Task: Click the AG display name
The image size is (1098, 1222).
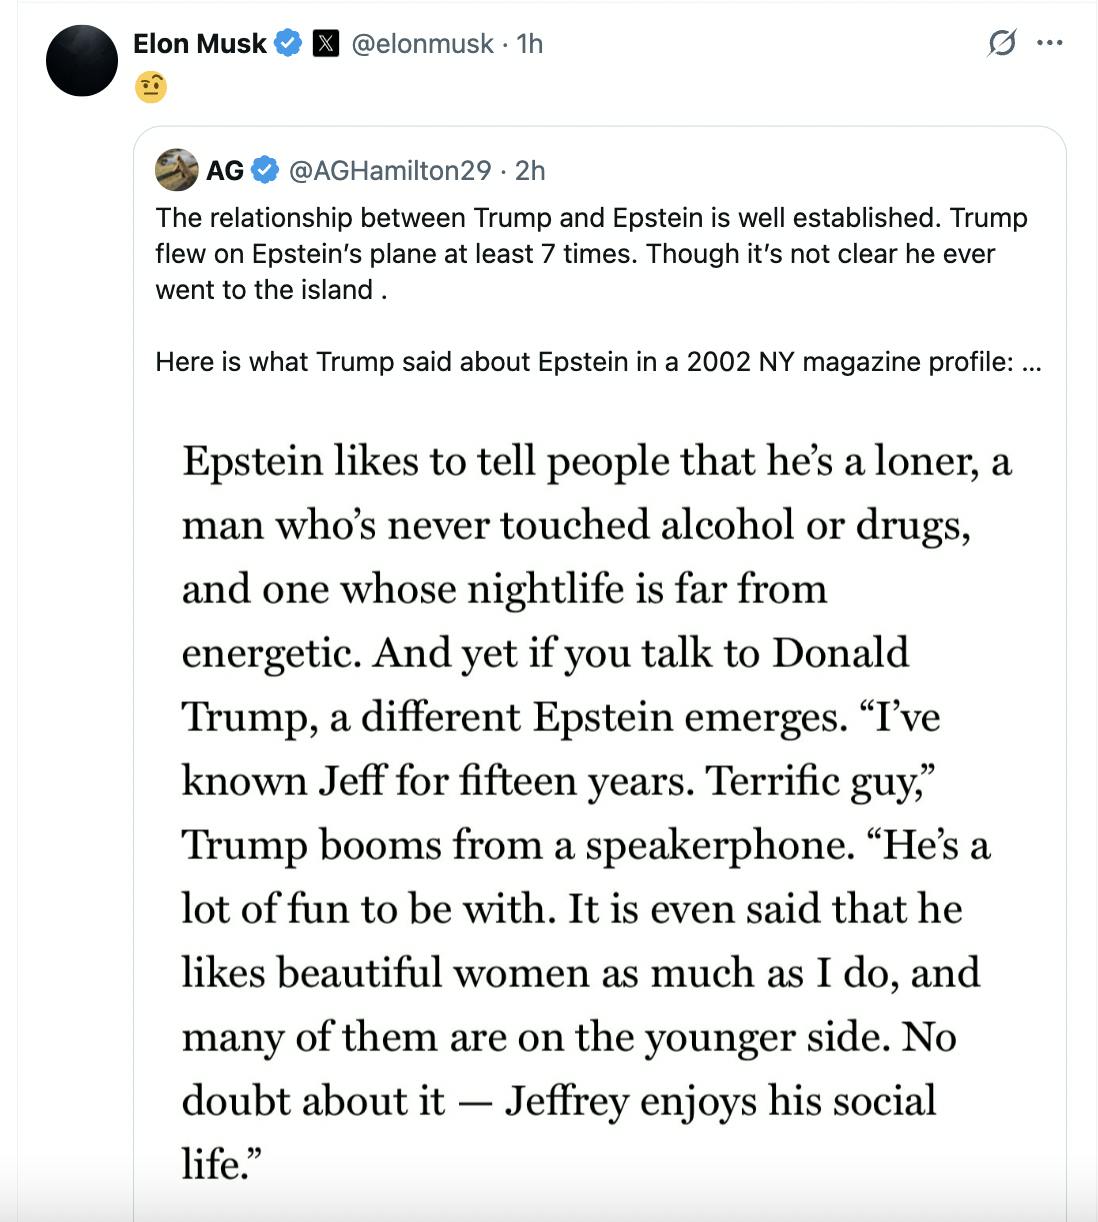Action: 225,170
